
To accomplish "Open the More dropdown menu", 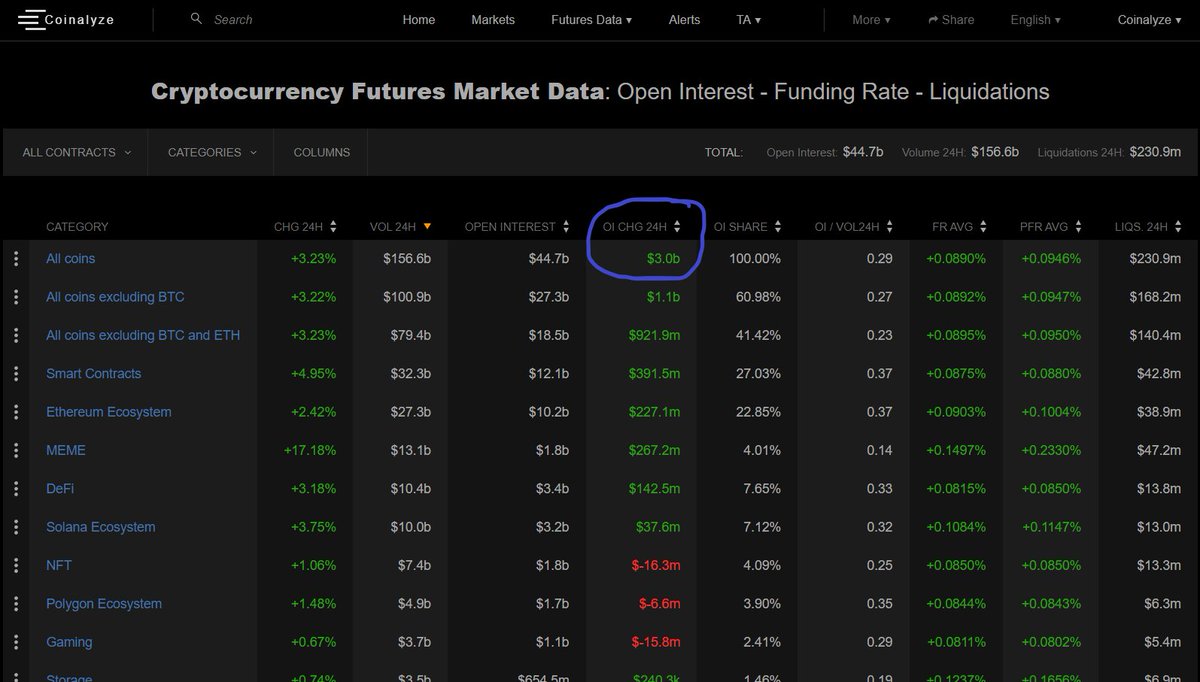I will click(x=871, y=20).
